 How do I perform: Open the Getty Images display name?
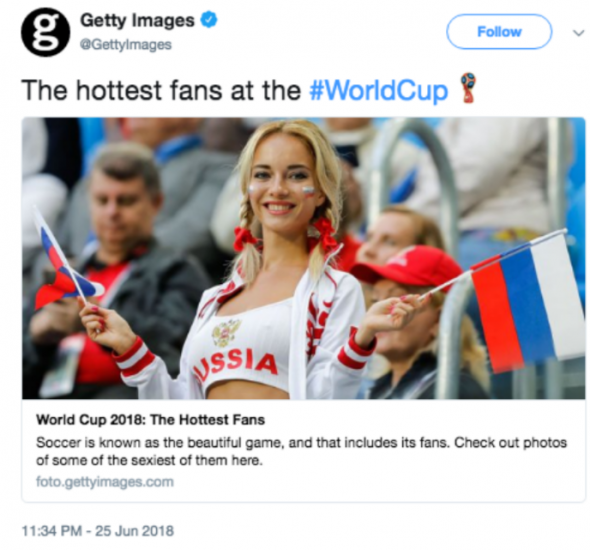[x=137, y=20]
